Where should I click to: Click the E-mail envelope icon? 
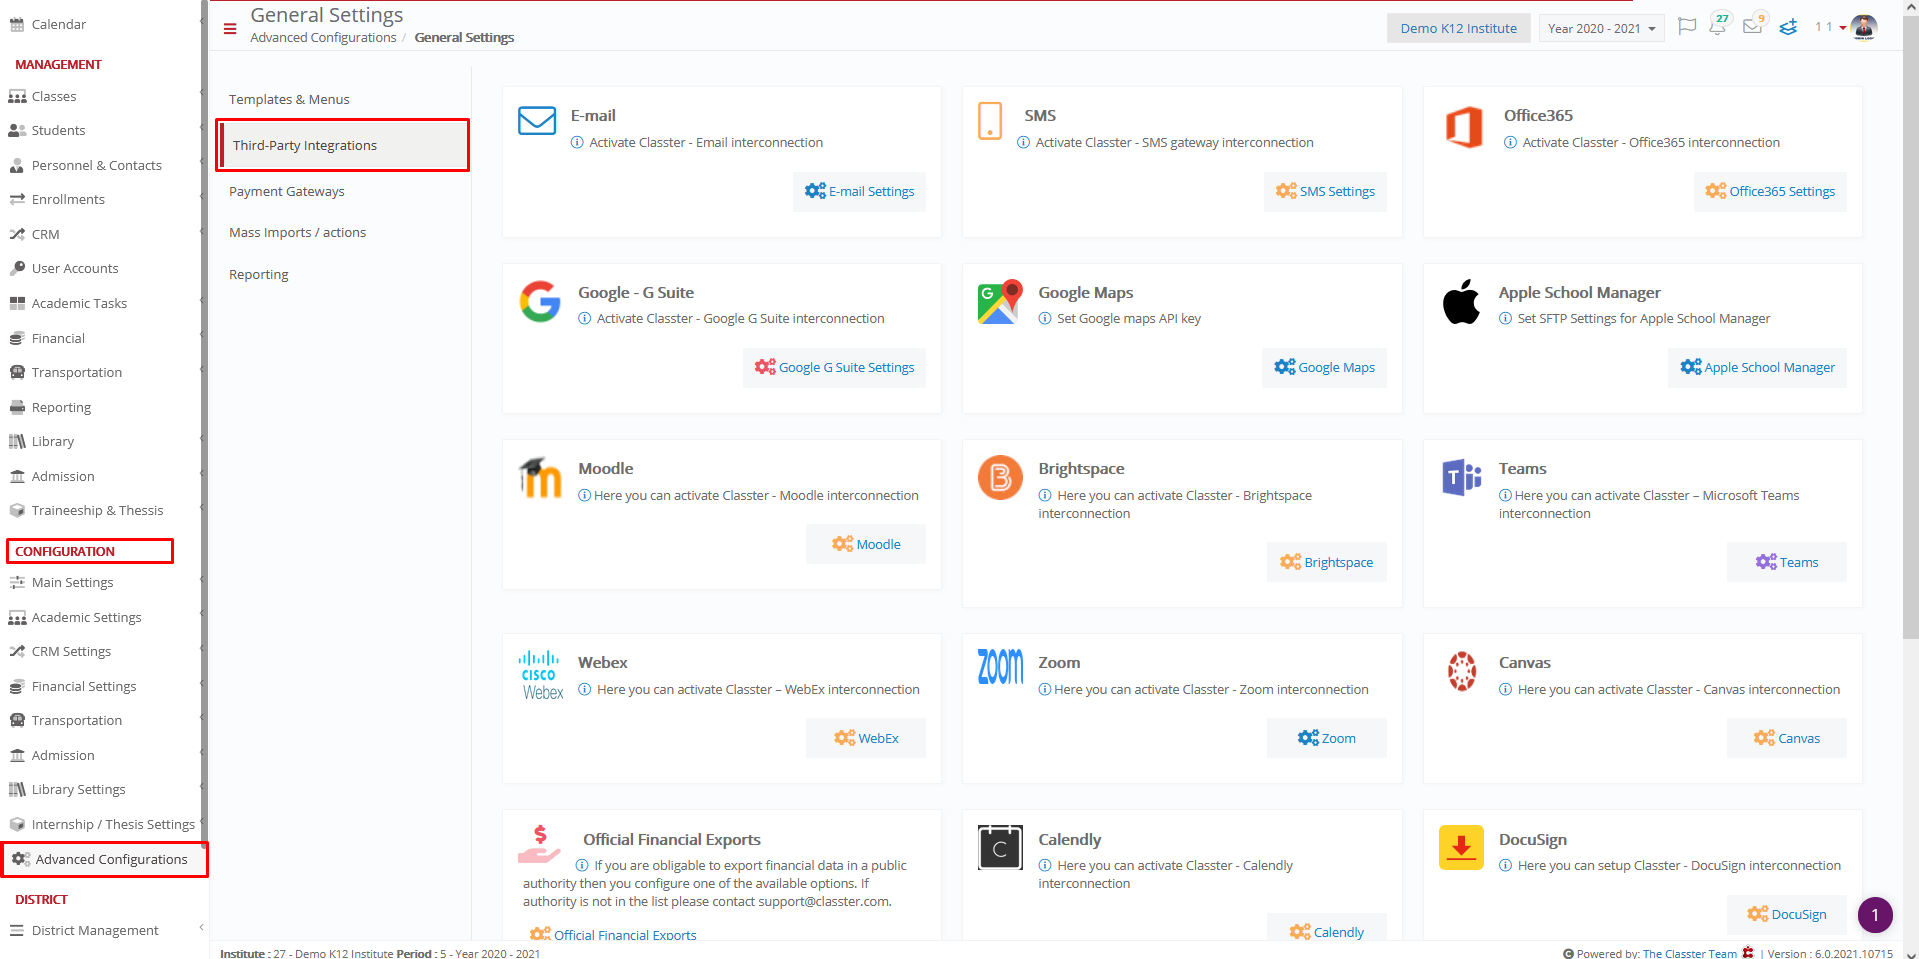point(537,121)
